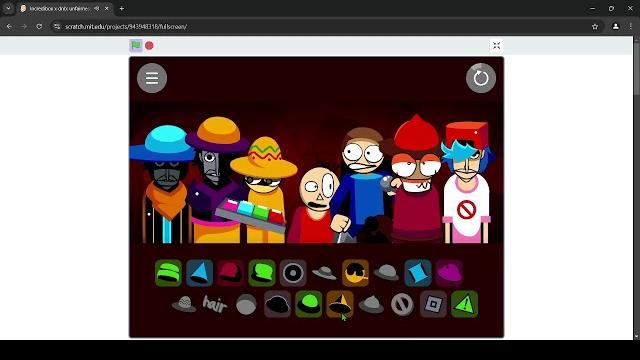The height and width of the screenshot is (360, 640).
Task: Select the purple magenta hat icon
Action: pos(449,273)
